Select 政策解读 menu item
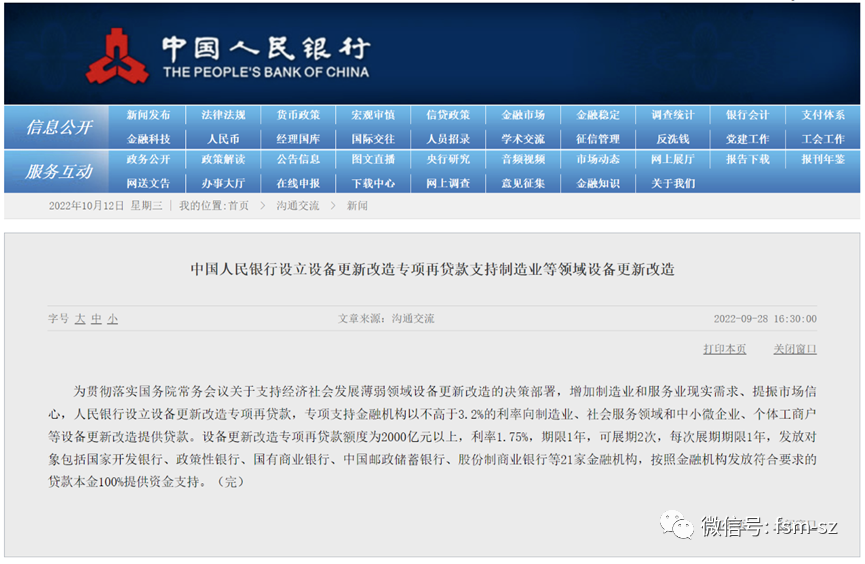This screenshot has width=865, height=564. [223, 159]
